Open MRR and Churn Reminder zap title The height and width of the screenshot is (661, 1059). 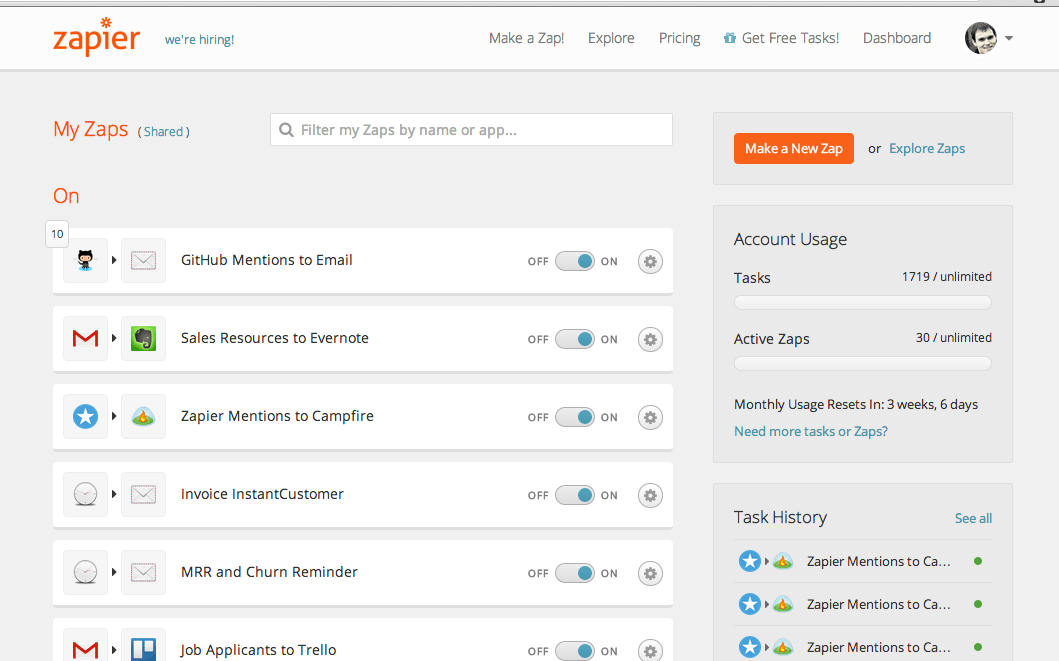pyautogui.click(x=269, y=572)
